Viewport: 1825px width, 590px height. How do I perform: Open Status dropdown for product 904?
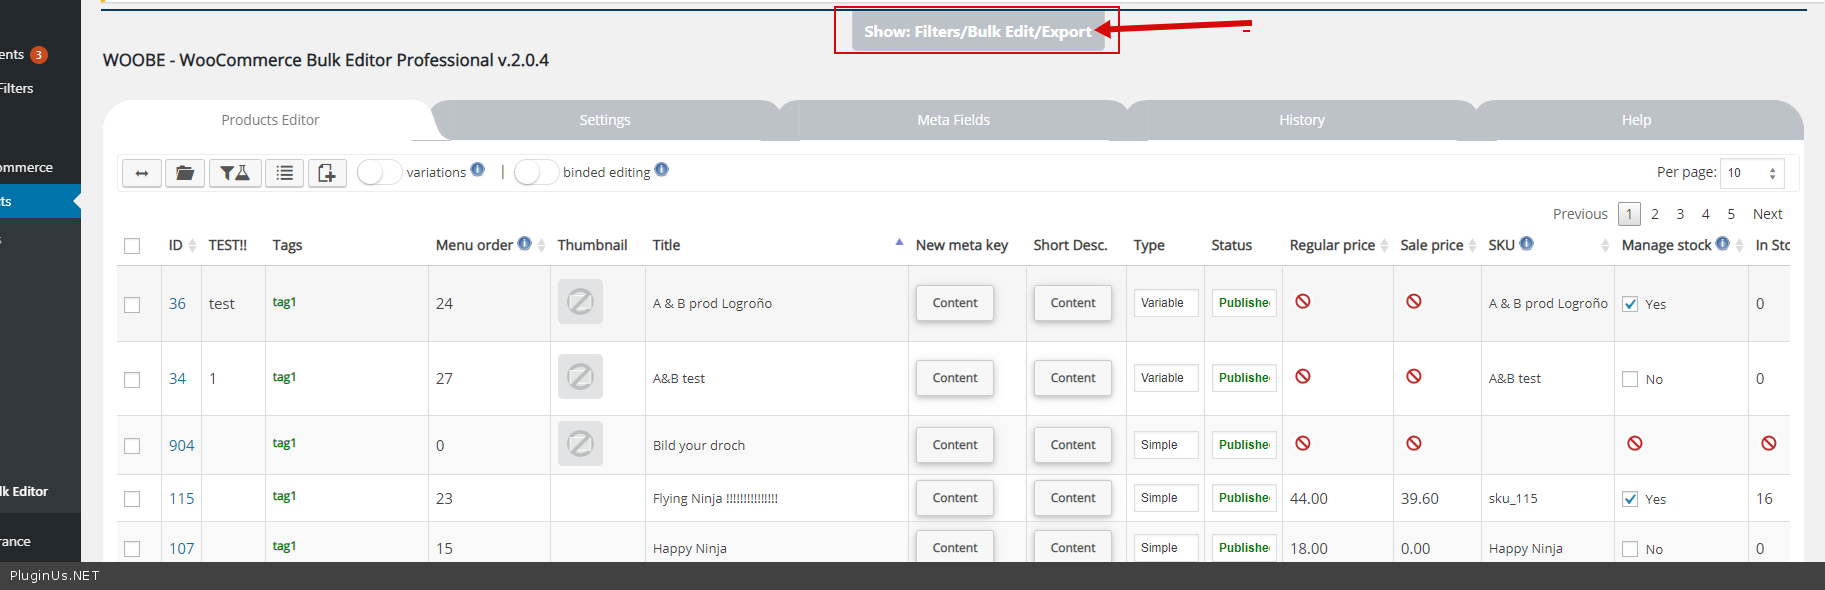tap(1244, 445)
